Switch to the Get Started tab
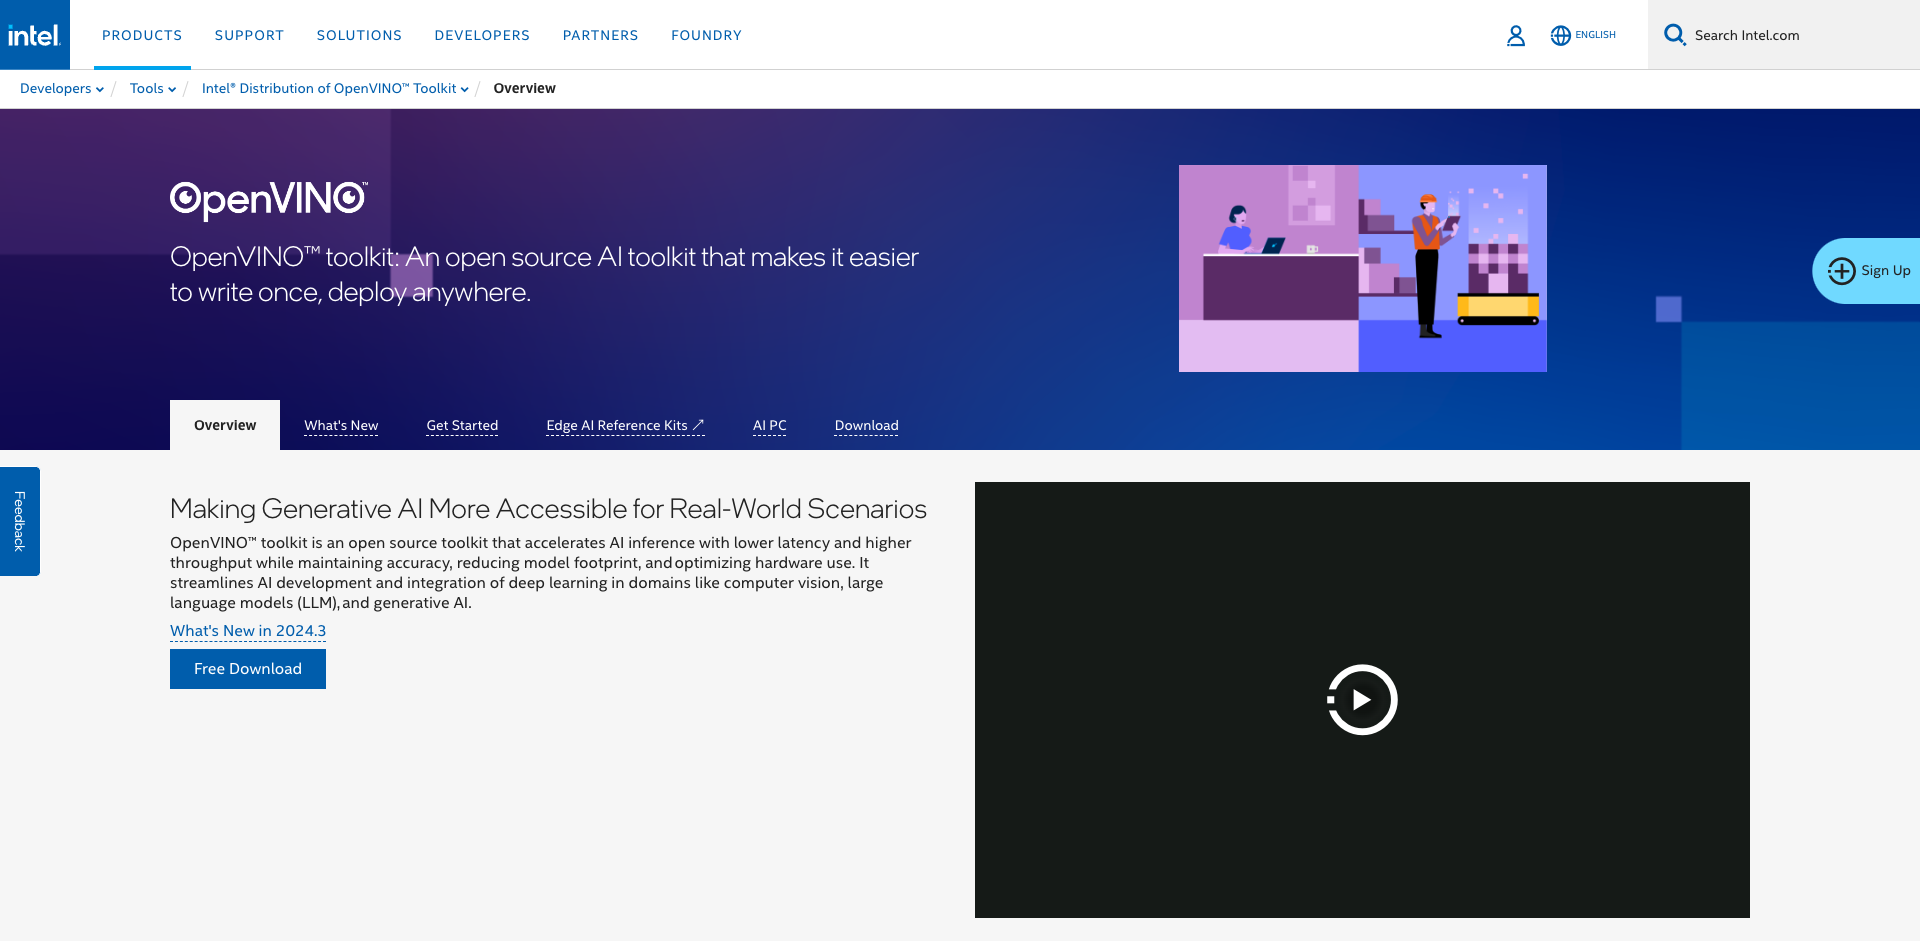 (462, 426)
